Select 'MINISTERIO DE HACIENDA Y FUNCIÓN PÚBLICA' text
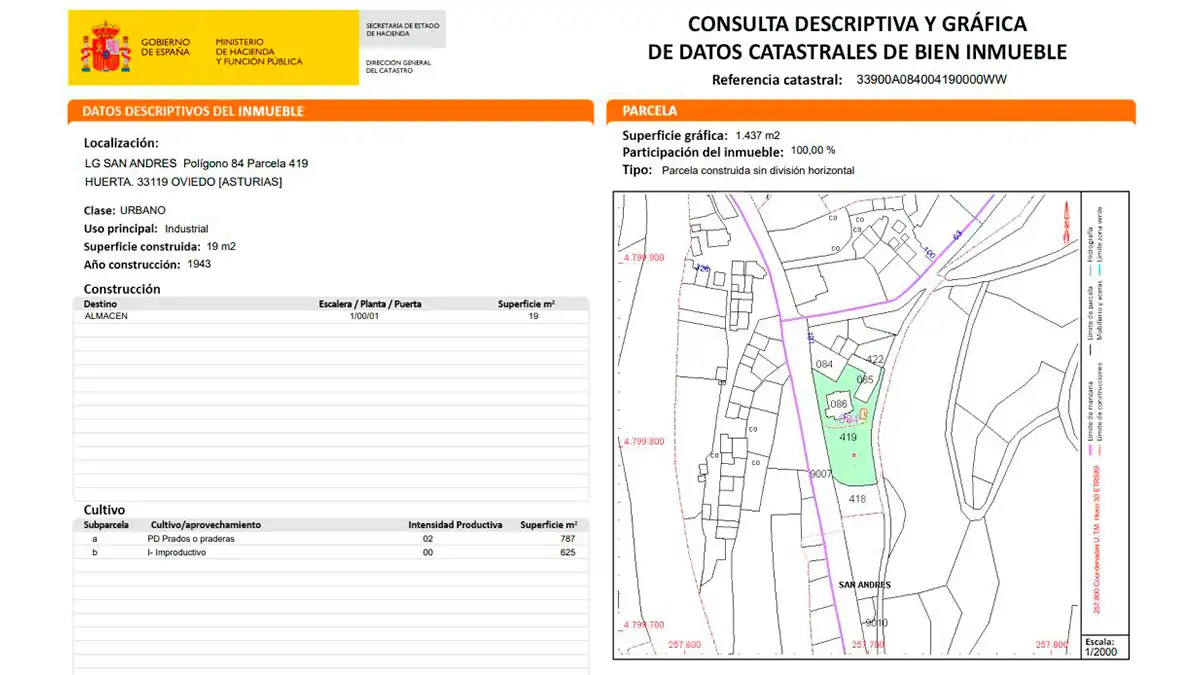This screenshot has width=1200, height=675. (258, 52)
